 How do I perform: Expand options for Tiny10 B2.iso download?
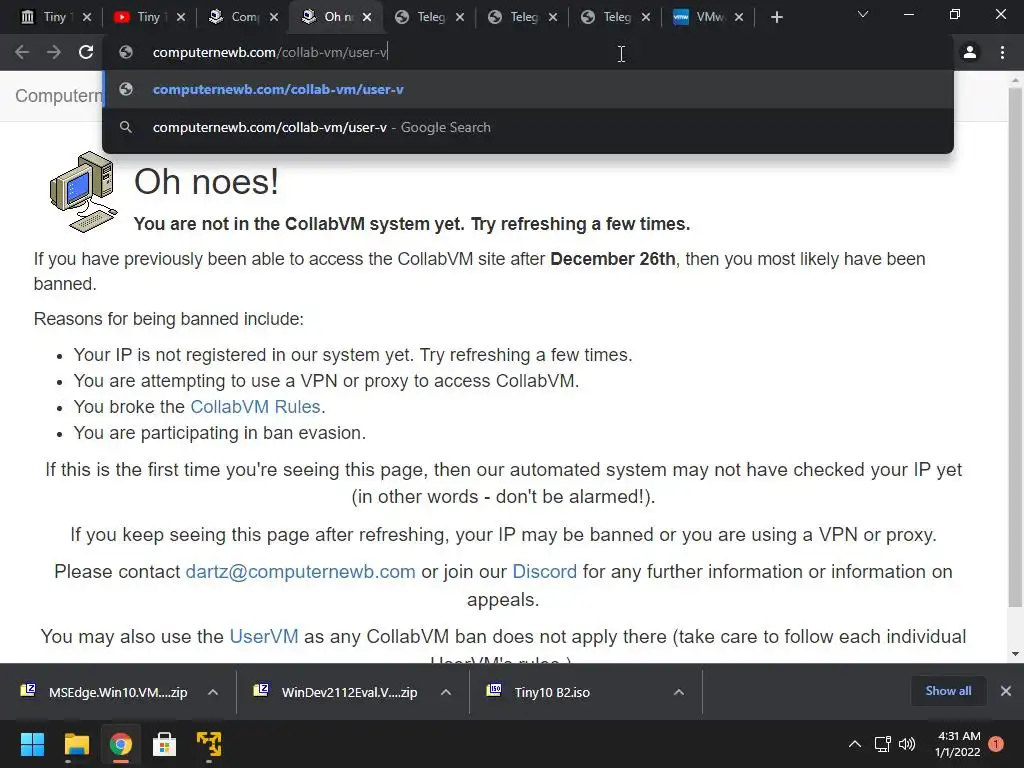679,692
